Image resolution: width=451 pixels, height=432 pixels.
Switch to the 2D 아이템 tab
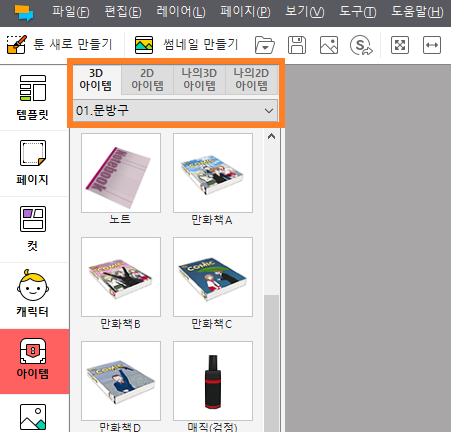(x=147, y=79)
